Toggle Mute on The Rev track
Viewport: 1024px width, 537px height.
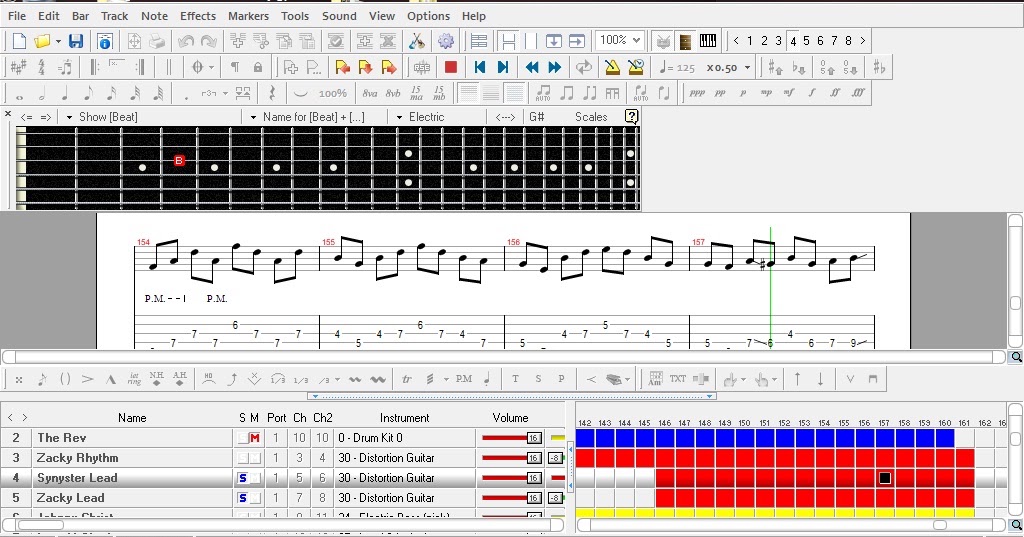click(255, 438)
